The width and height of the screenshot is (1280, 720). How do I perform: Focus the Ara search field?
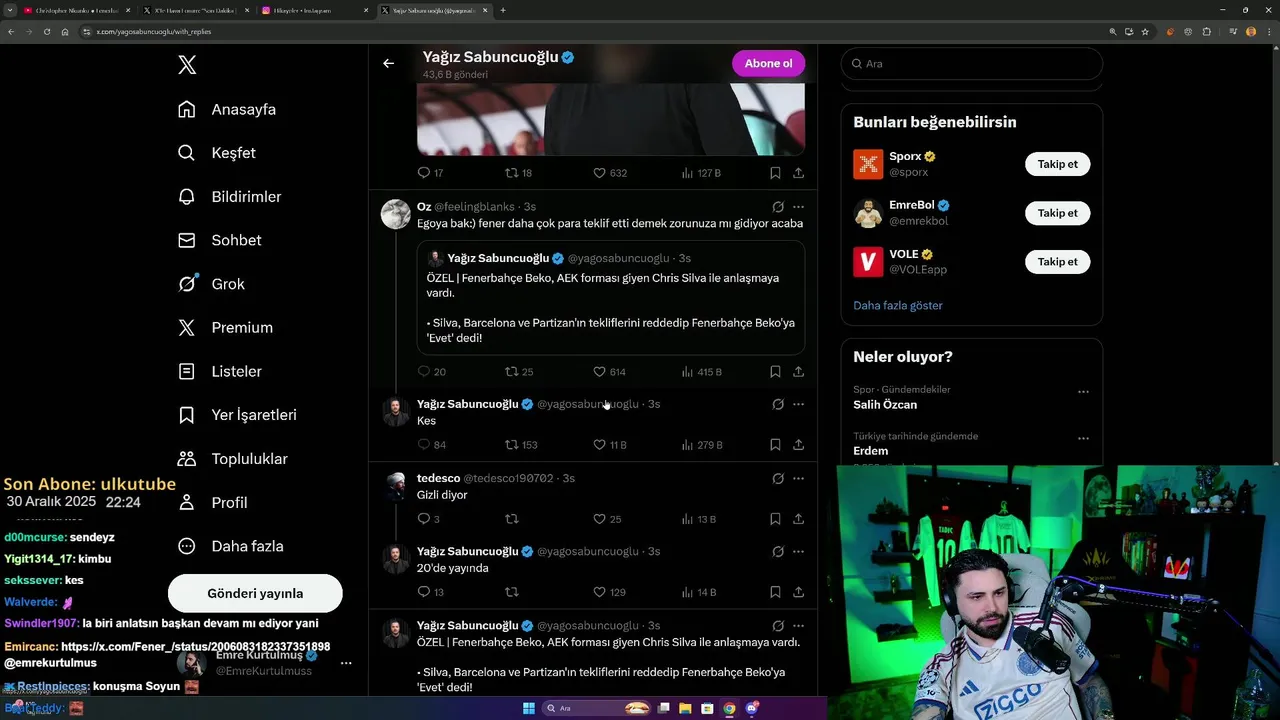click(x=972, y=63)
